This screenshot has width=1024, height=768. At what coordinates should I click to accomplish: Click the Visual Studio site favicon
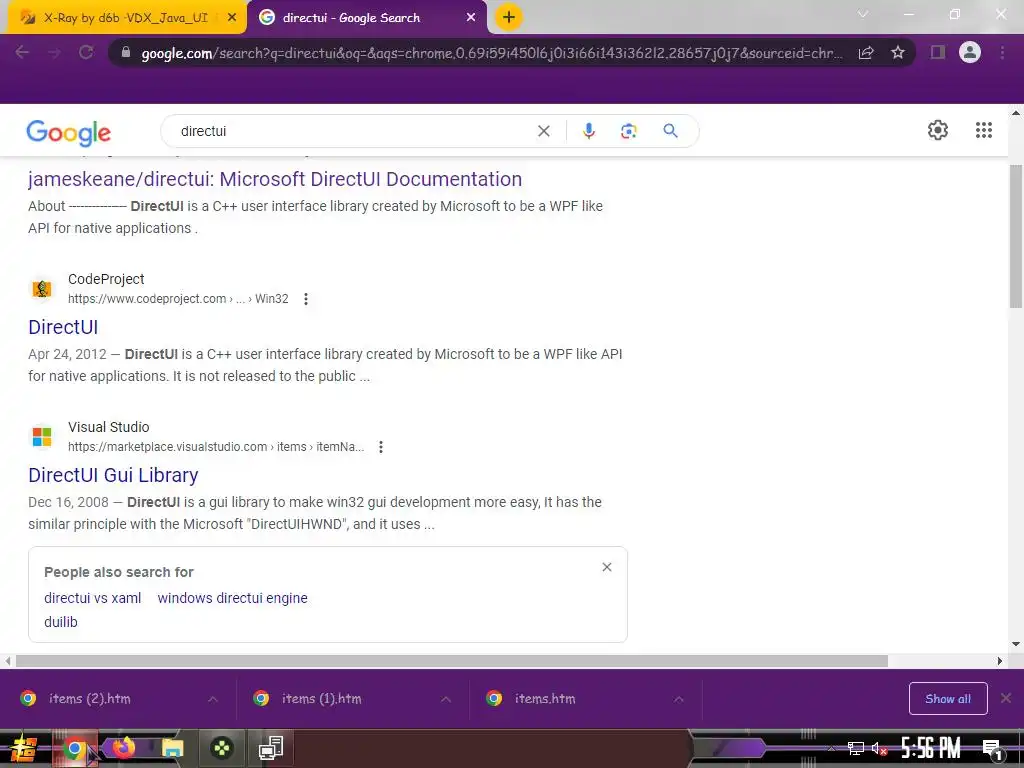pos(42,436)
